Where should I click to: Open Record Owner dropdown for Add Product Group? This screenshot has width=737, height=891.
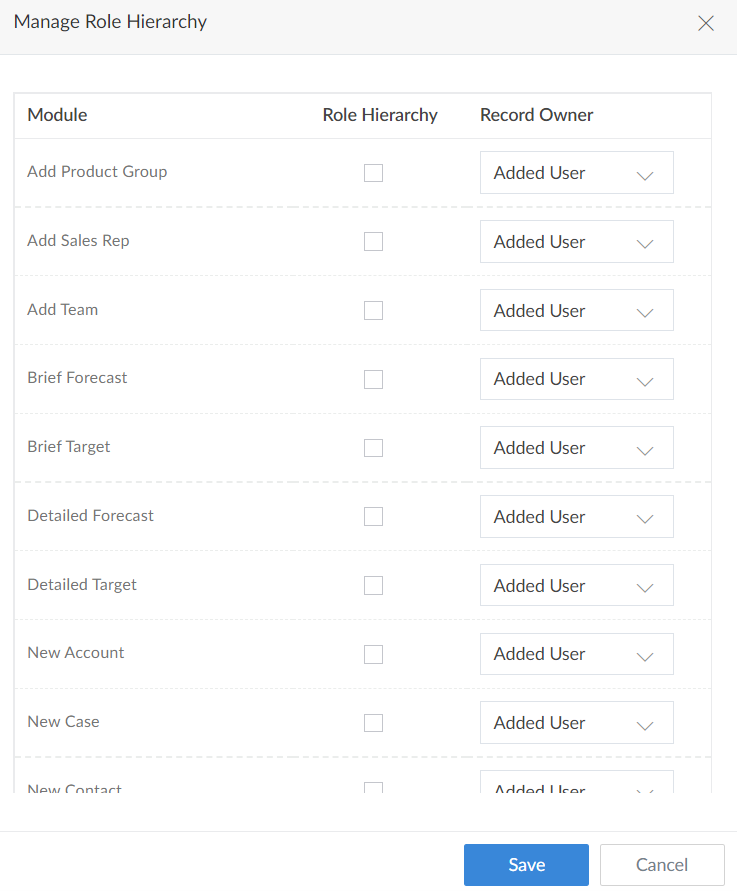tap(576, 173)
